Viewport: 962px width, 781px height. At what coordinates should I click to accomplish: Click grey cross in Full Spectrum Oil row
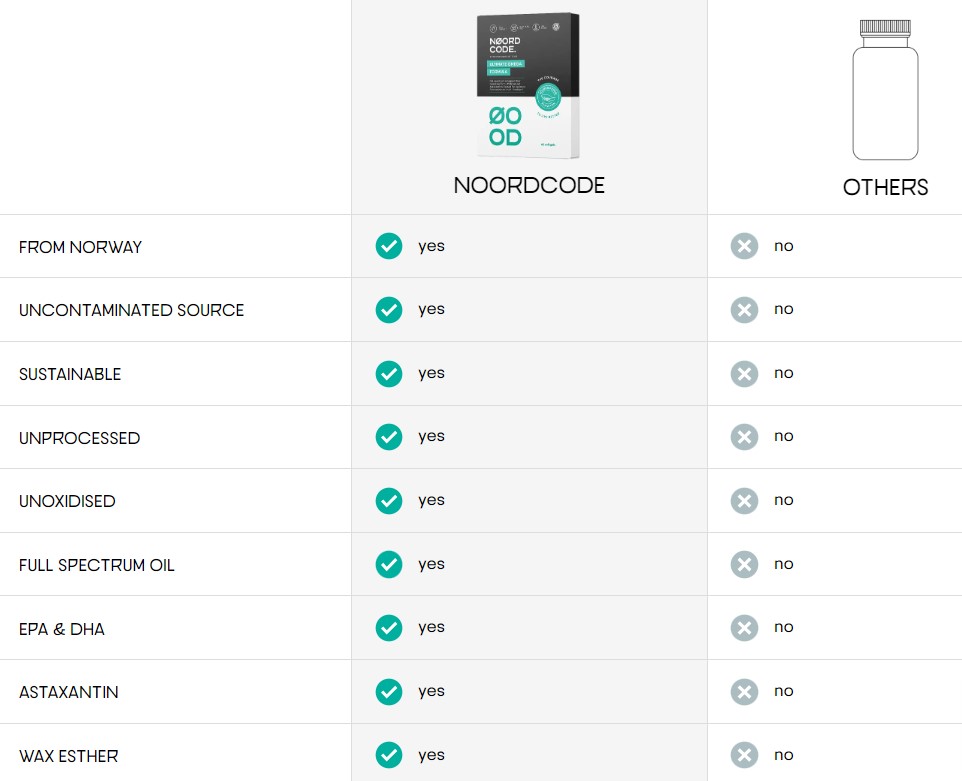tap(744, 564)
